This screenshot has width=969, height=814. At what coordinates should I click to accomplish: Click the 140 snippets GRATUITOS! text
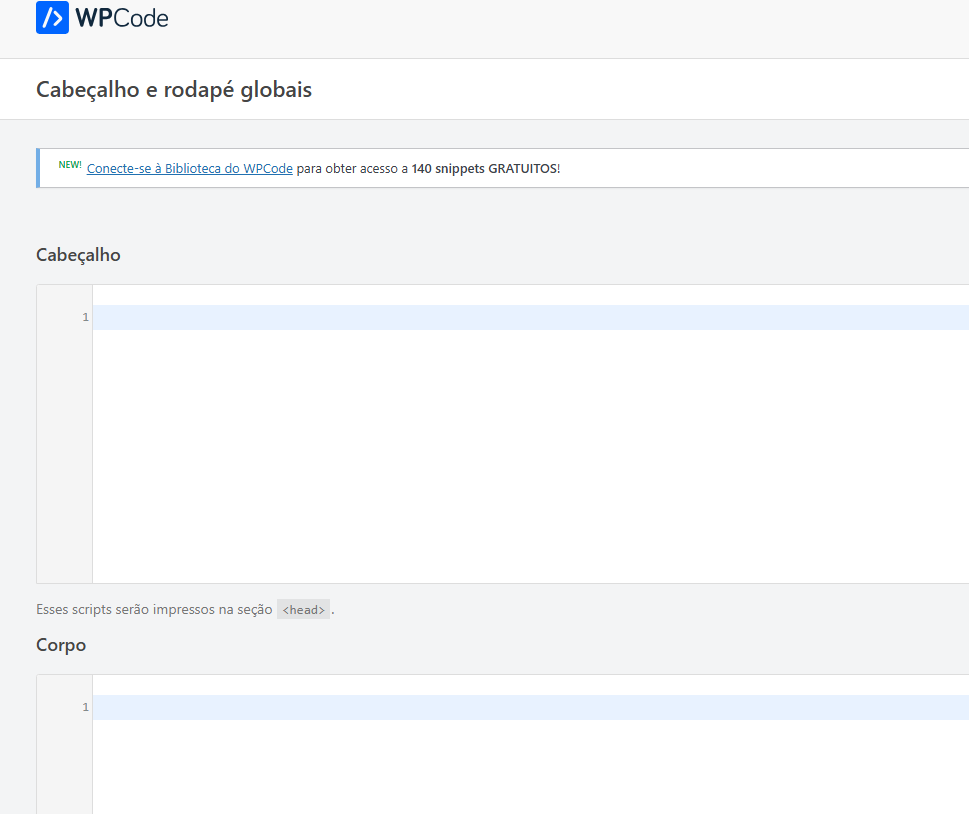click(486, 168)
